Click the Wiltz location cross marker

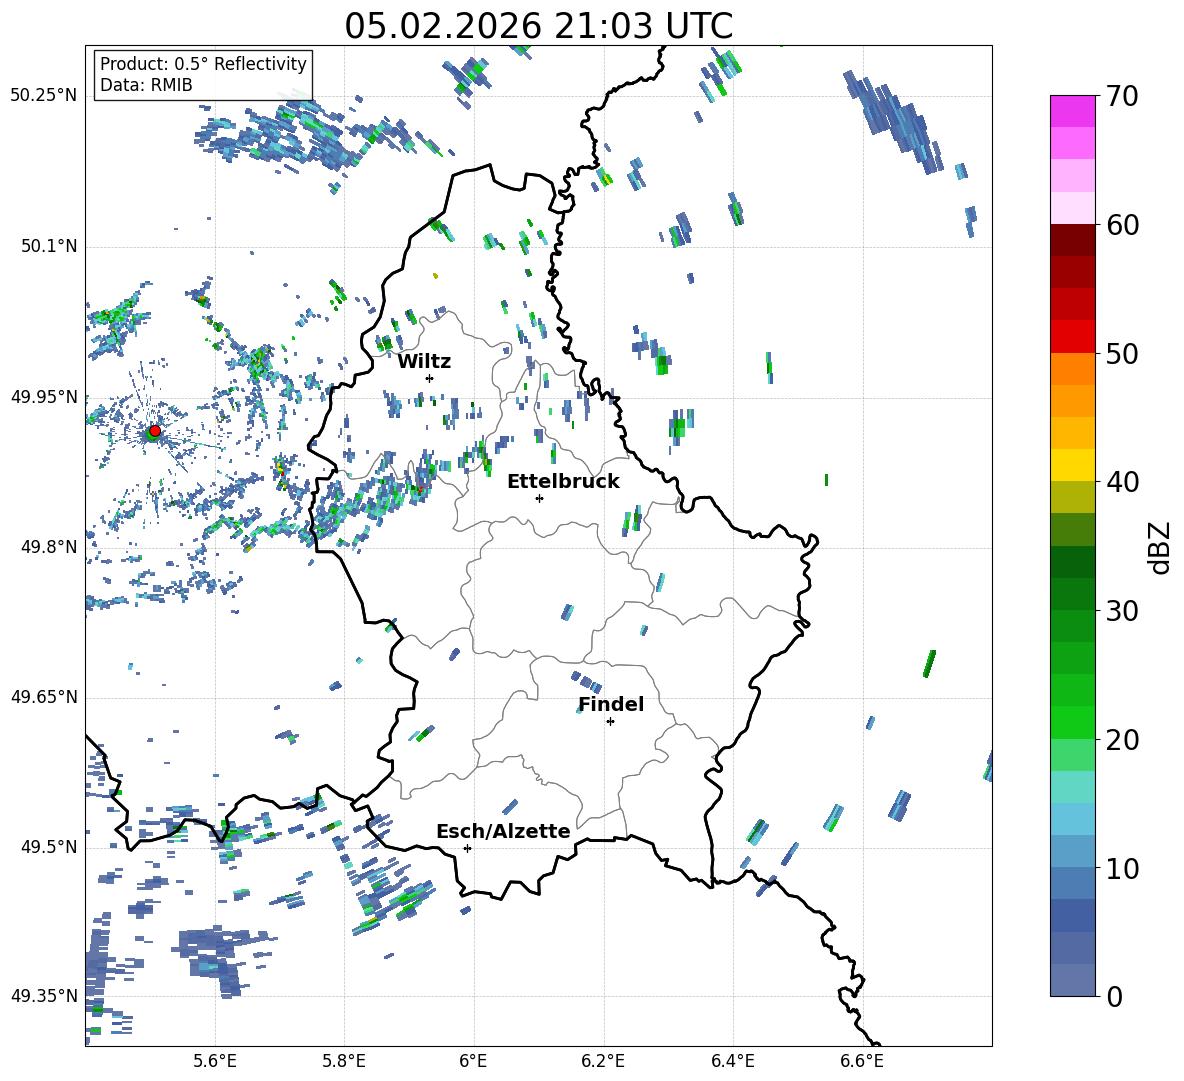tap(429, 378)
